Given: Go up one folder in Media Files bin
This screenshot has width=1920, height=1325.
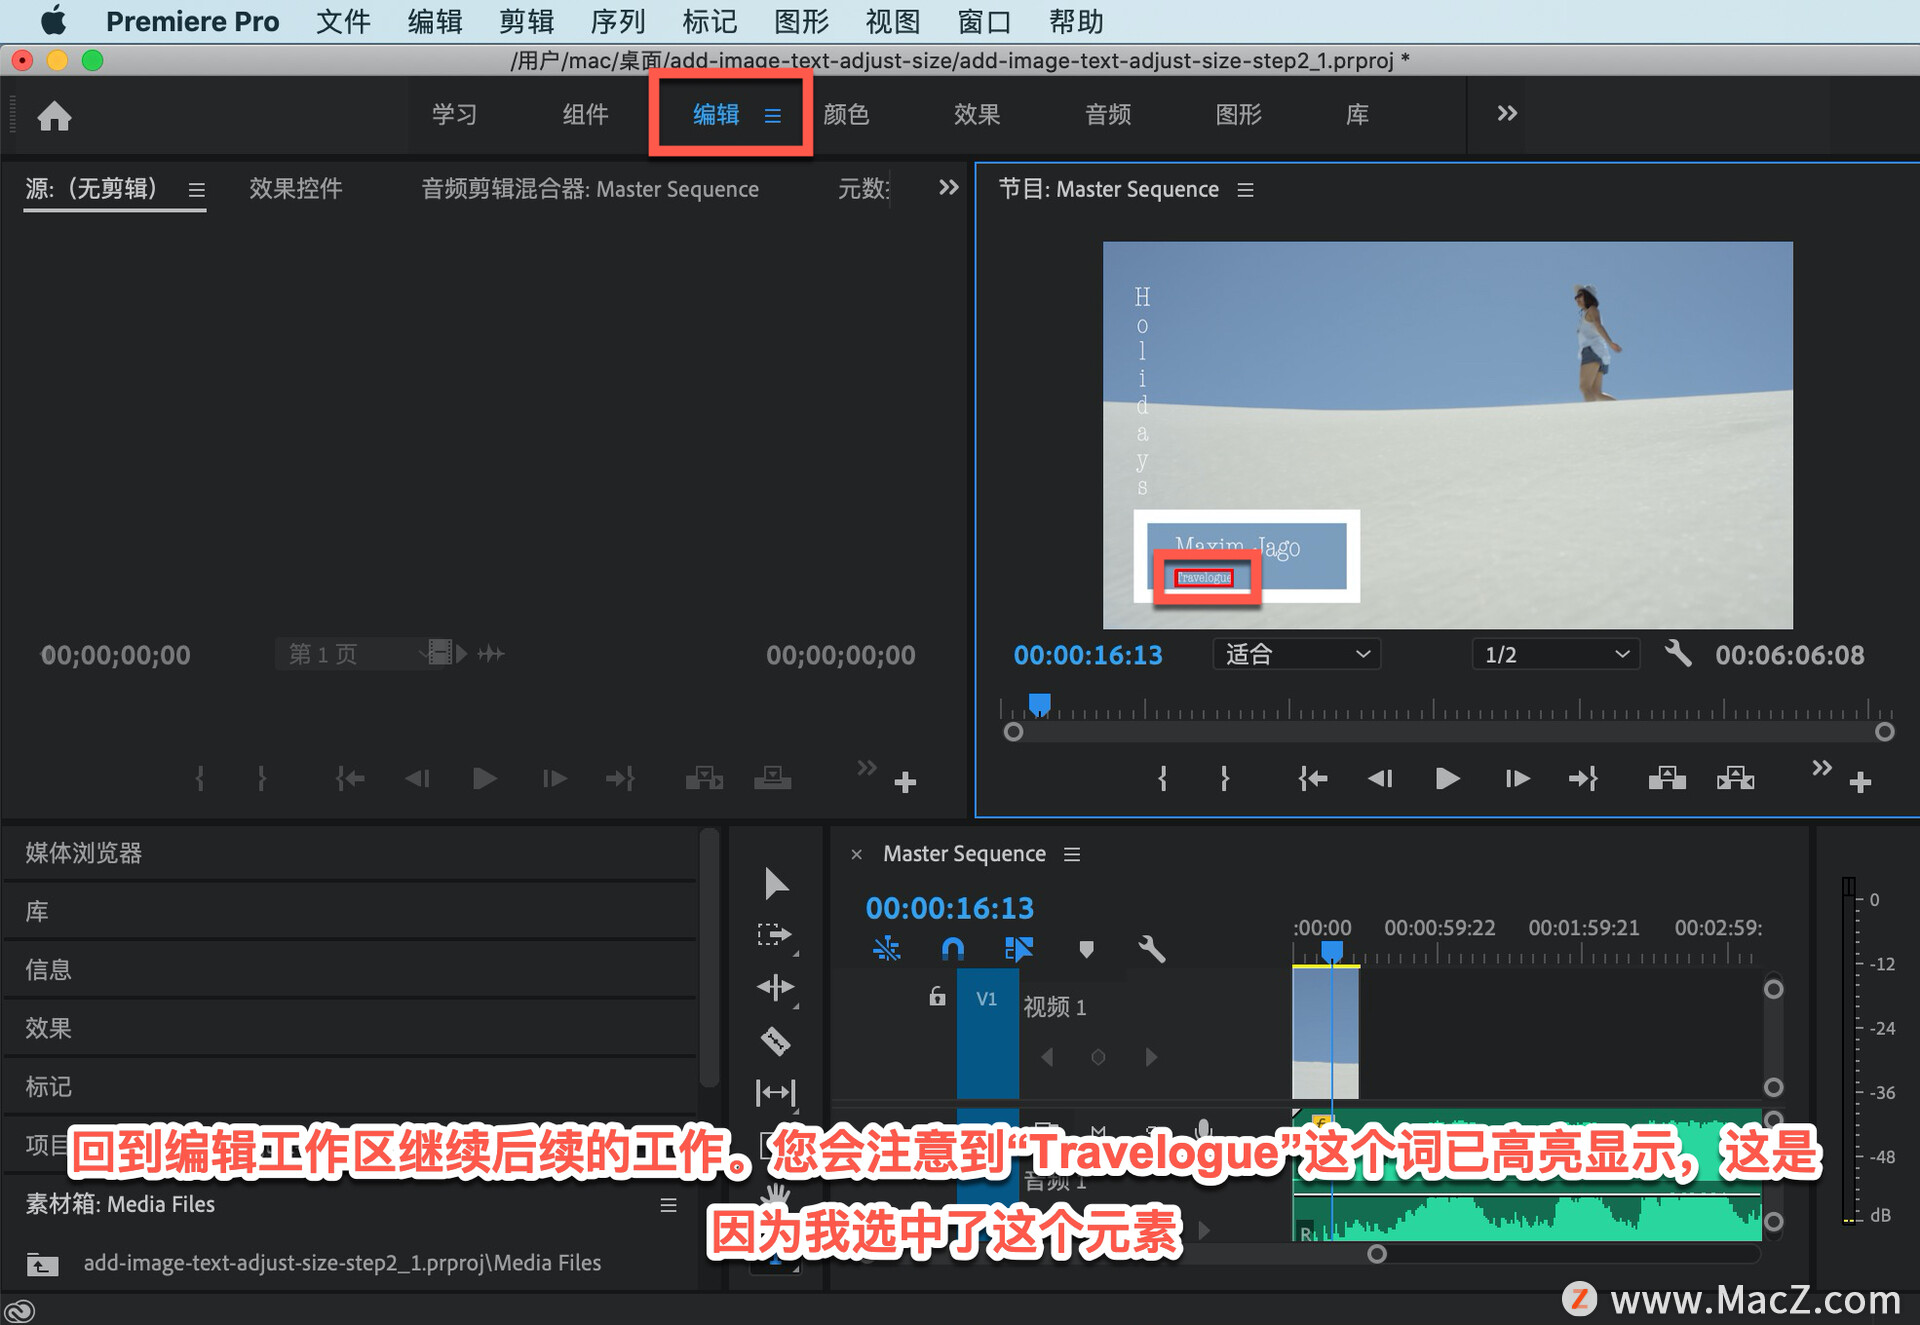Looking at the screenshot, I should tap(42, 1264).
